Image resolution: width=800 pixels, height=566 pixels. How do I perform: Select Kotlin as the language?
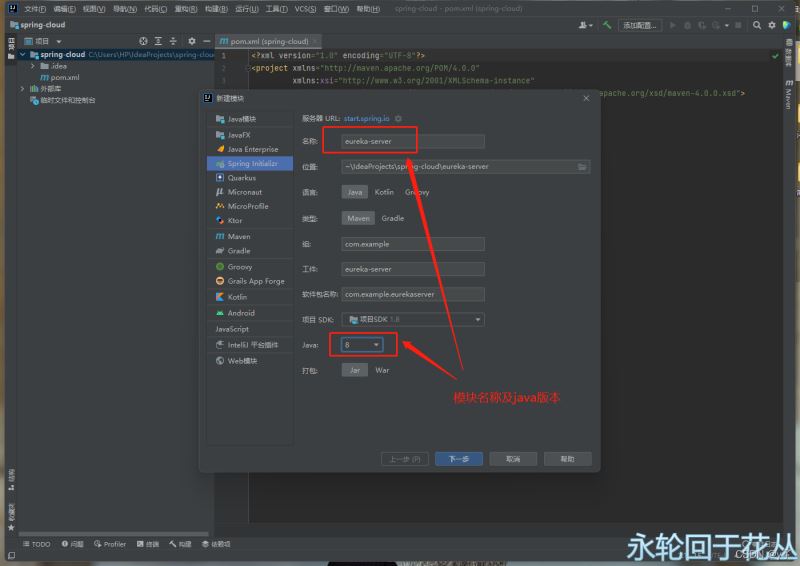384,192
